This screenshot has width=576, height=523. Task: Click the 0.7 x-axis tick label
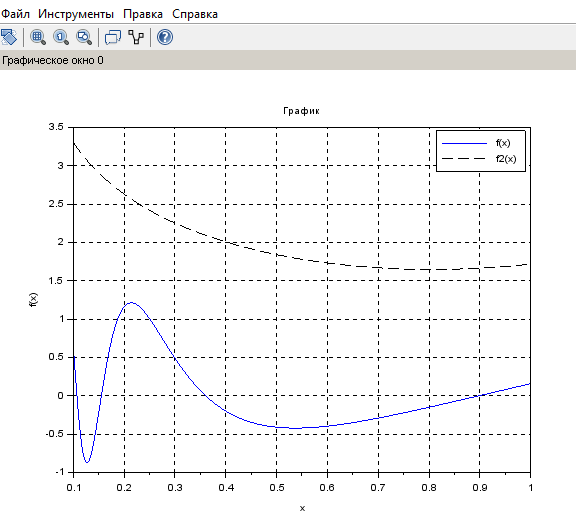click(x=378, y=488)
